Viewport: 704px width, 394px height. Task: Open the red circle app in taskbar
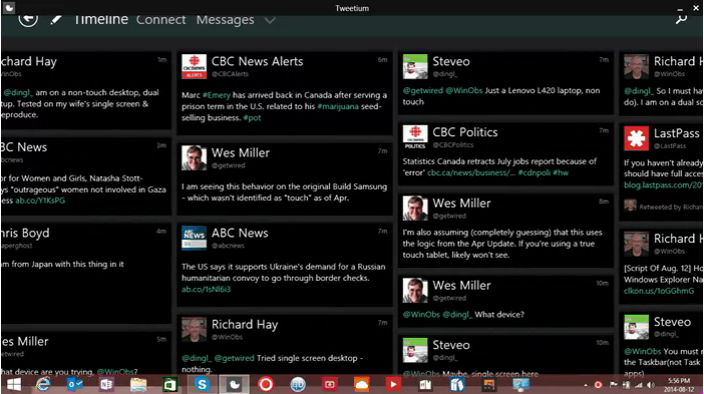[x=265, y=385]
